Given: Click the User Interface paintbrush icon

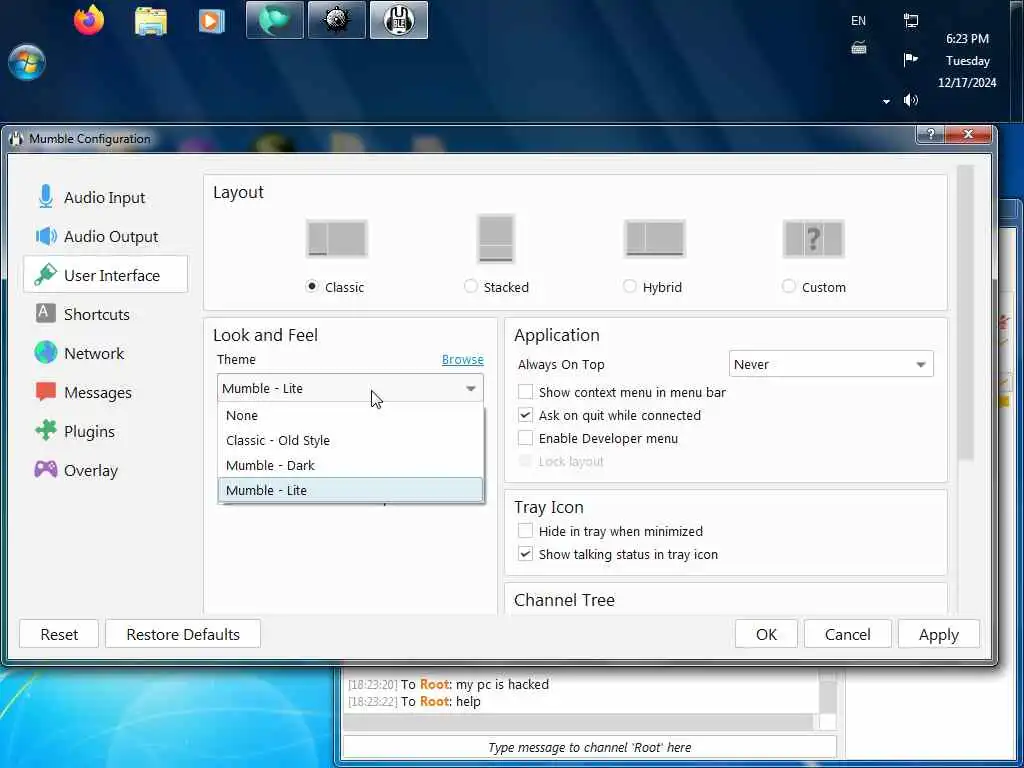Looking at the screenshot, I should pos(45,275).
